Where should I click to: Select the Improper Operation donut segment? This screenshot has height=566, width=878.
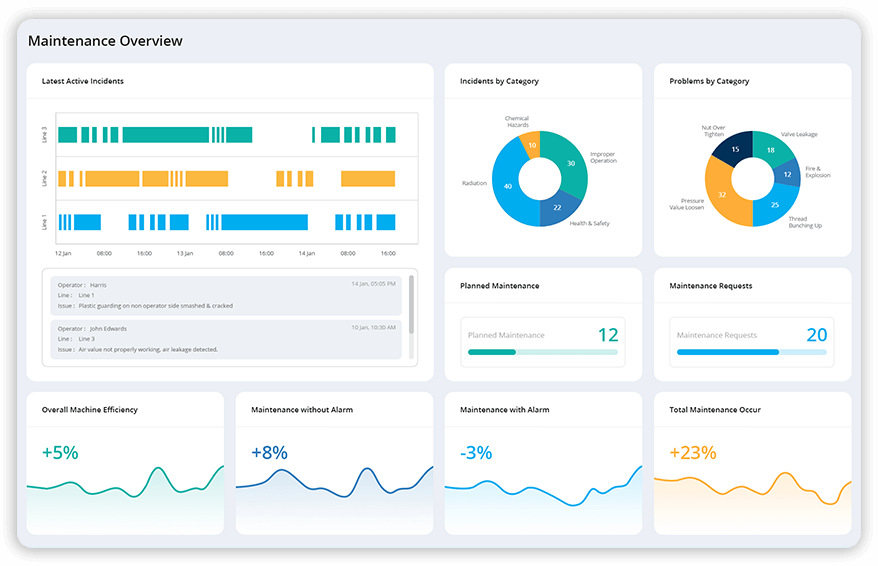(x=571, y=163)
